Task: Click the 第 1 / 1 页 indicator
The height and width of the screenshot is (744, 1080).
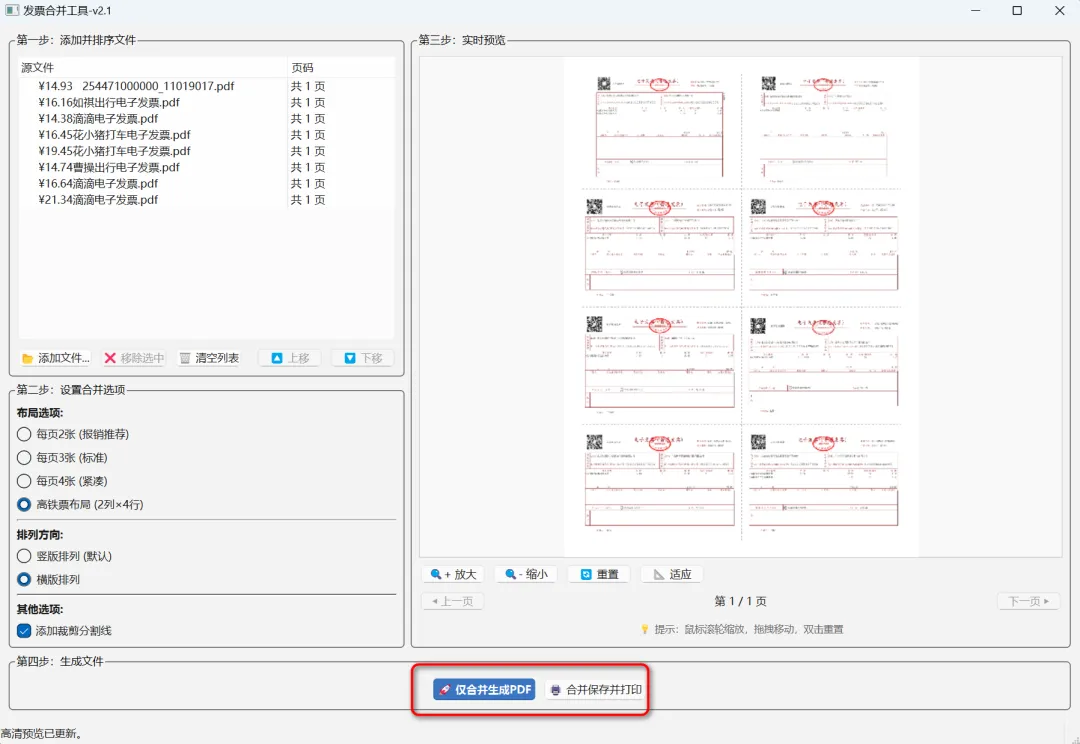Action: point(740,601)
